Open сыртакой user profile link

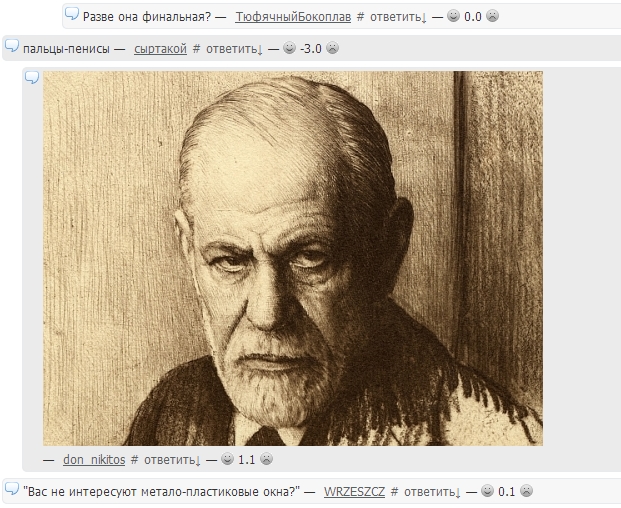click(160, 49)
